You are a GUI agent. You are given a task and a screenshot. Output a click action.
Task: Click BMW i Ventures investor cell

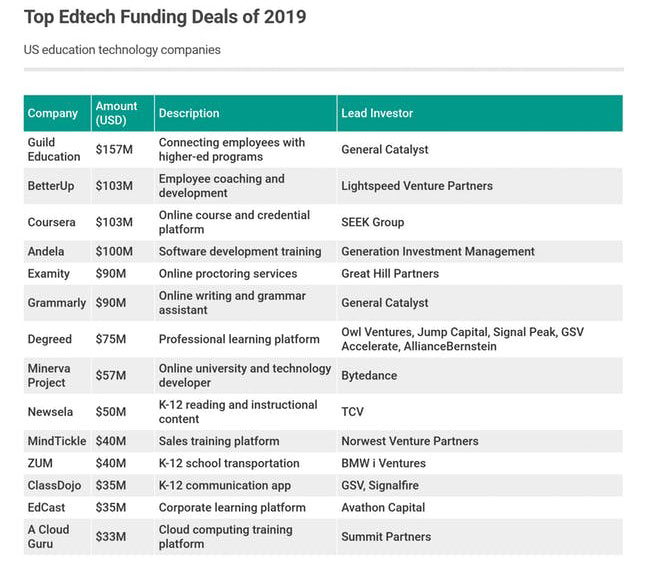pyautogui.click(x=480, y=463)
